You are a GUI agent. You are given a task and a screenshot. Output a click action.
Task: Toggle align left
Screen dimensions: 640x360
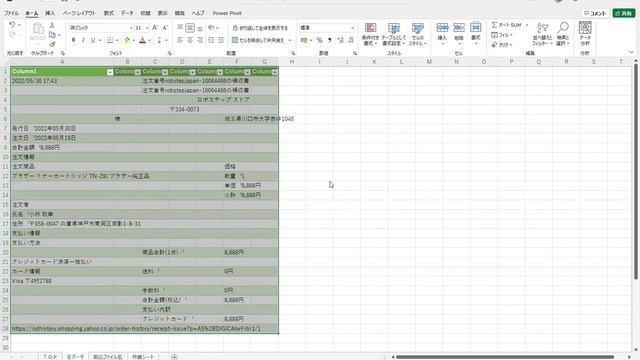180,40
